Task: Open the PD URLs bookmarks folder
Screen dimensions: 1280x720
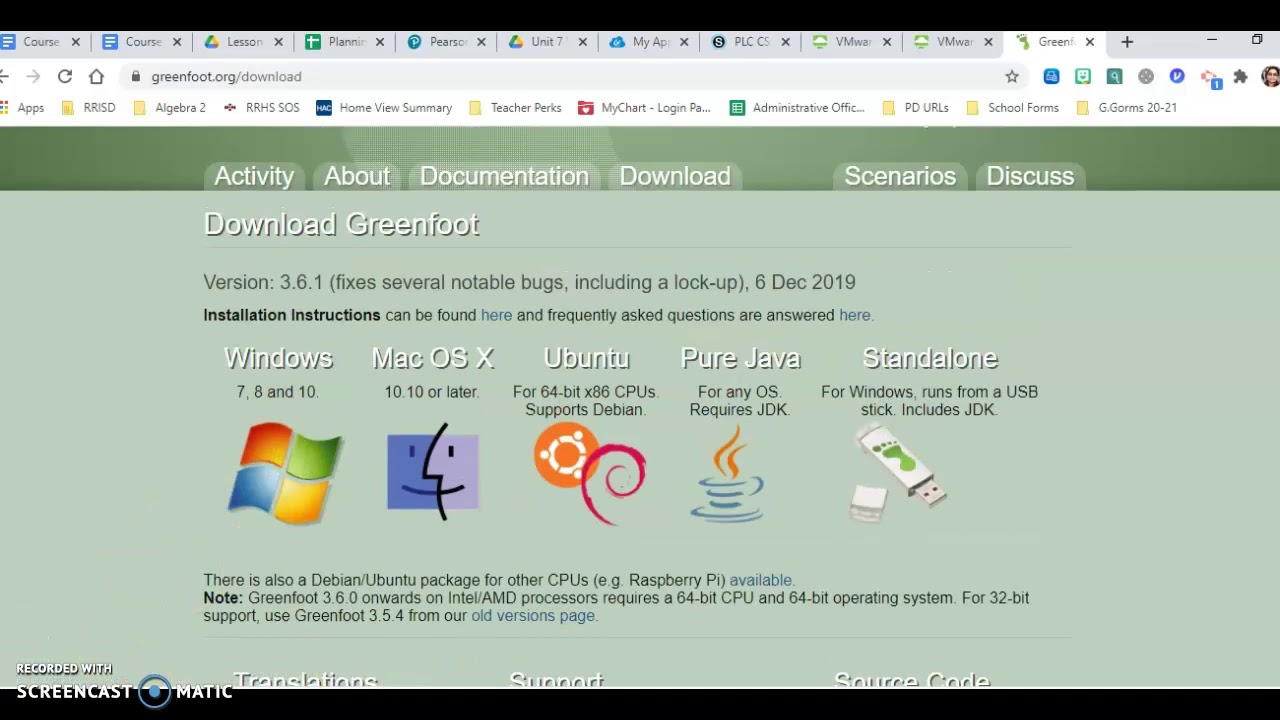Action: (915, 107)
